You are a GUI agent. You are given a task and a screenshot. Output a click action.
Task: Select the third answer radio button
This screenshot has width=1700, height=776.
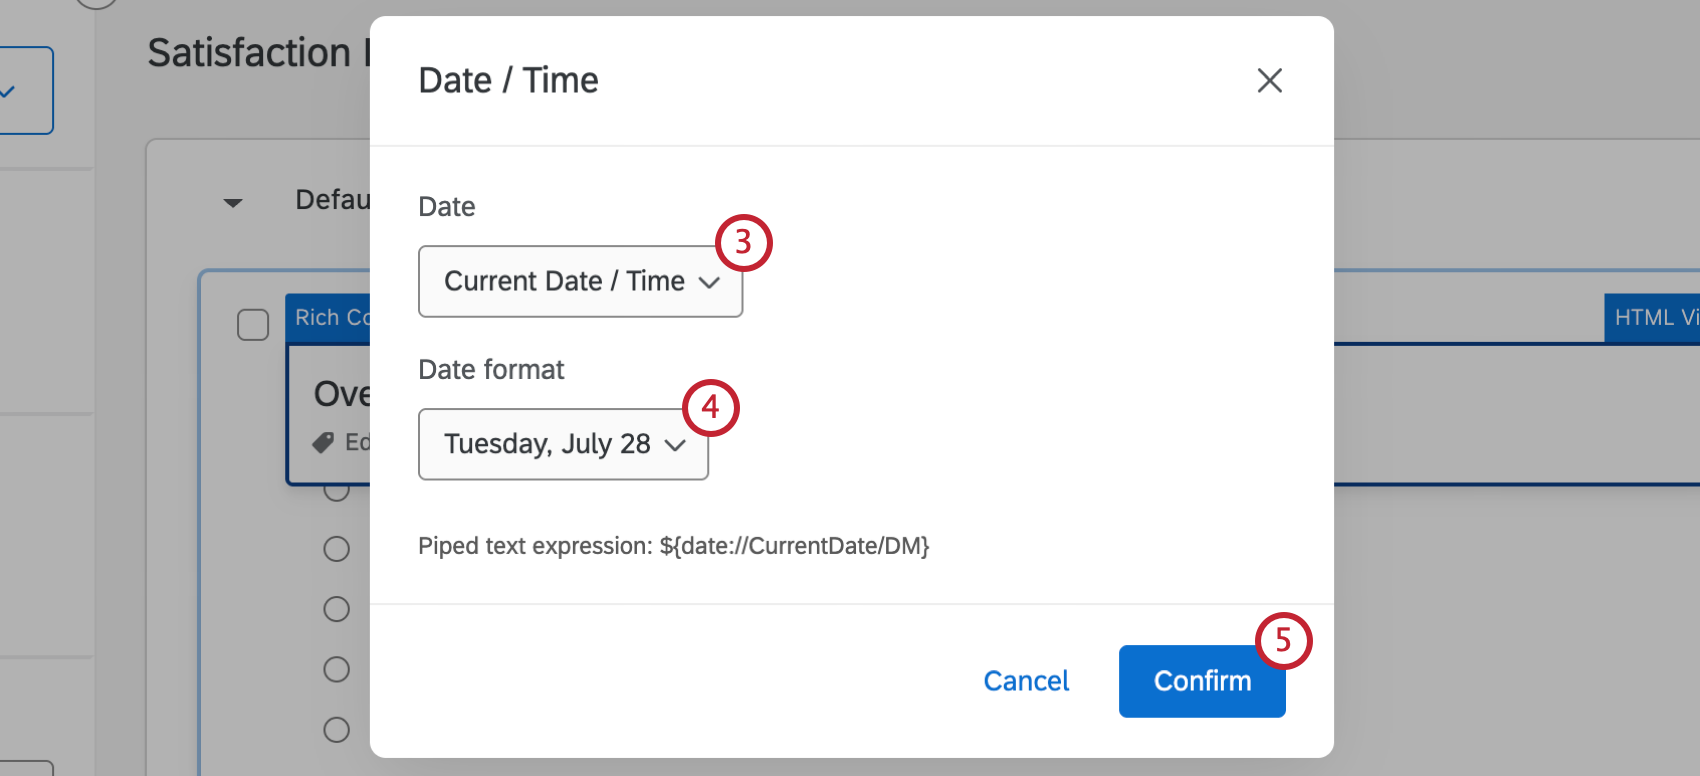pos(337,609)
